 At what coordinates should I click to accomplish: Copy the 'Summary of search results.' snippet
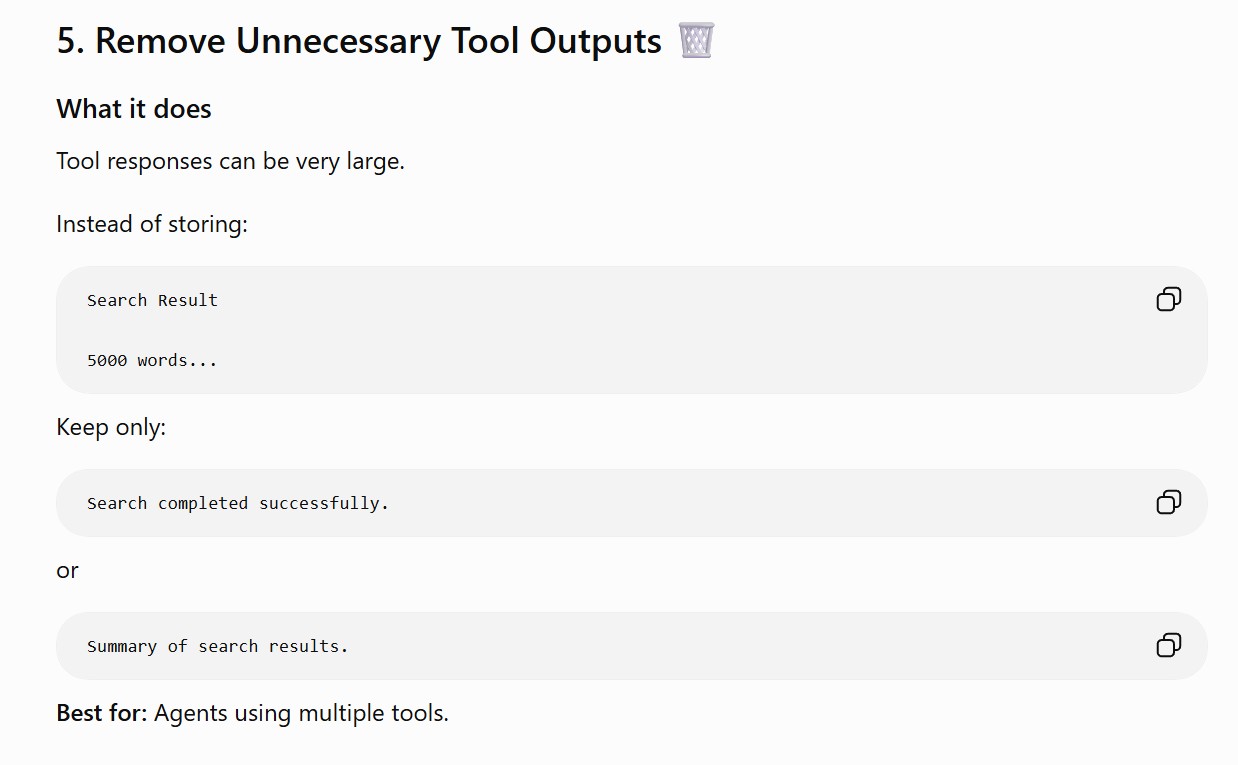pos(1168,645)
